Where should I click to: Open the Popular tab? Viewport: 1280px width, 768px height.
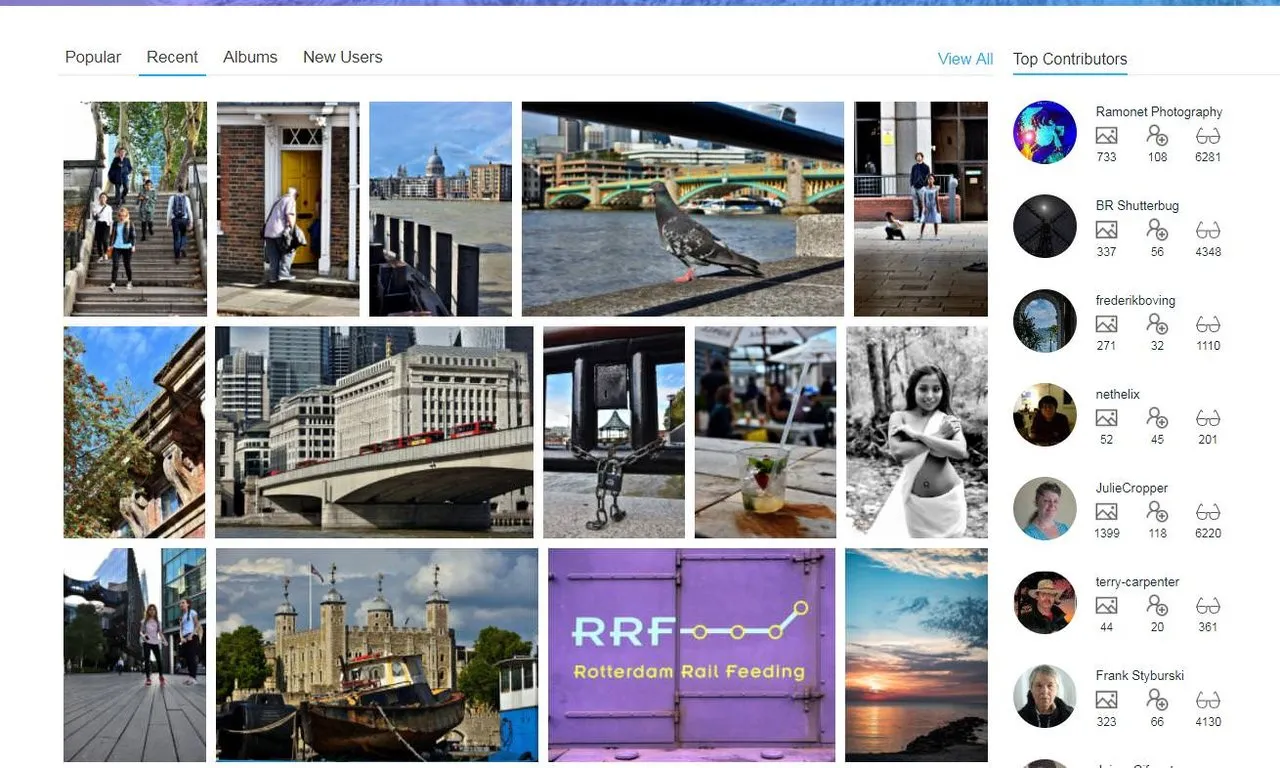(93, 57)
